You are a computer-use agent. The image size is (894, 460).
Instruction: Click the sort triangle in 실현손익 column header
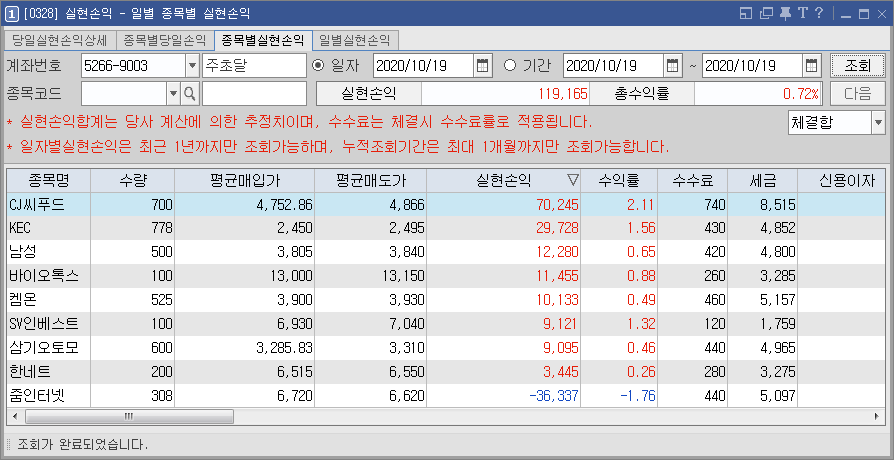coord(572,181)
